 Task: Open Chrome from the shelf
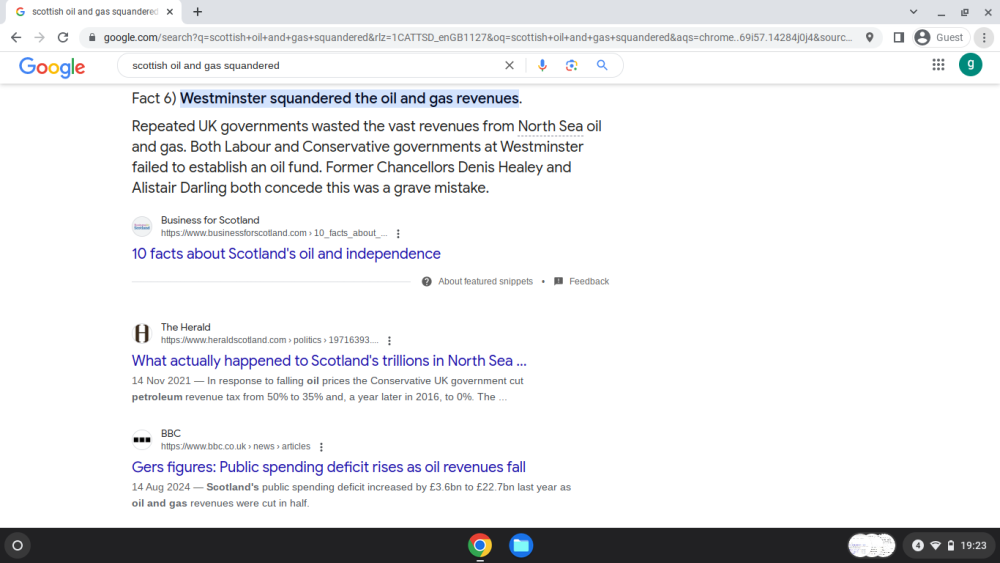click(480, 545)
